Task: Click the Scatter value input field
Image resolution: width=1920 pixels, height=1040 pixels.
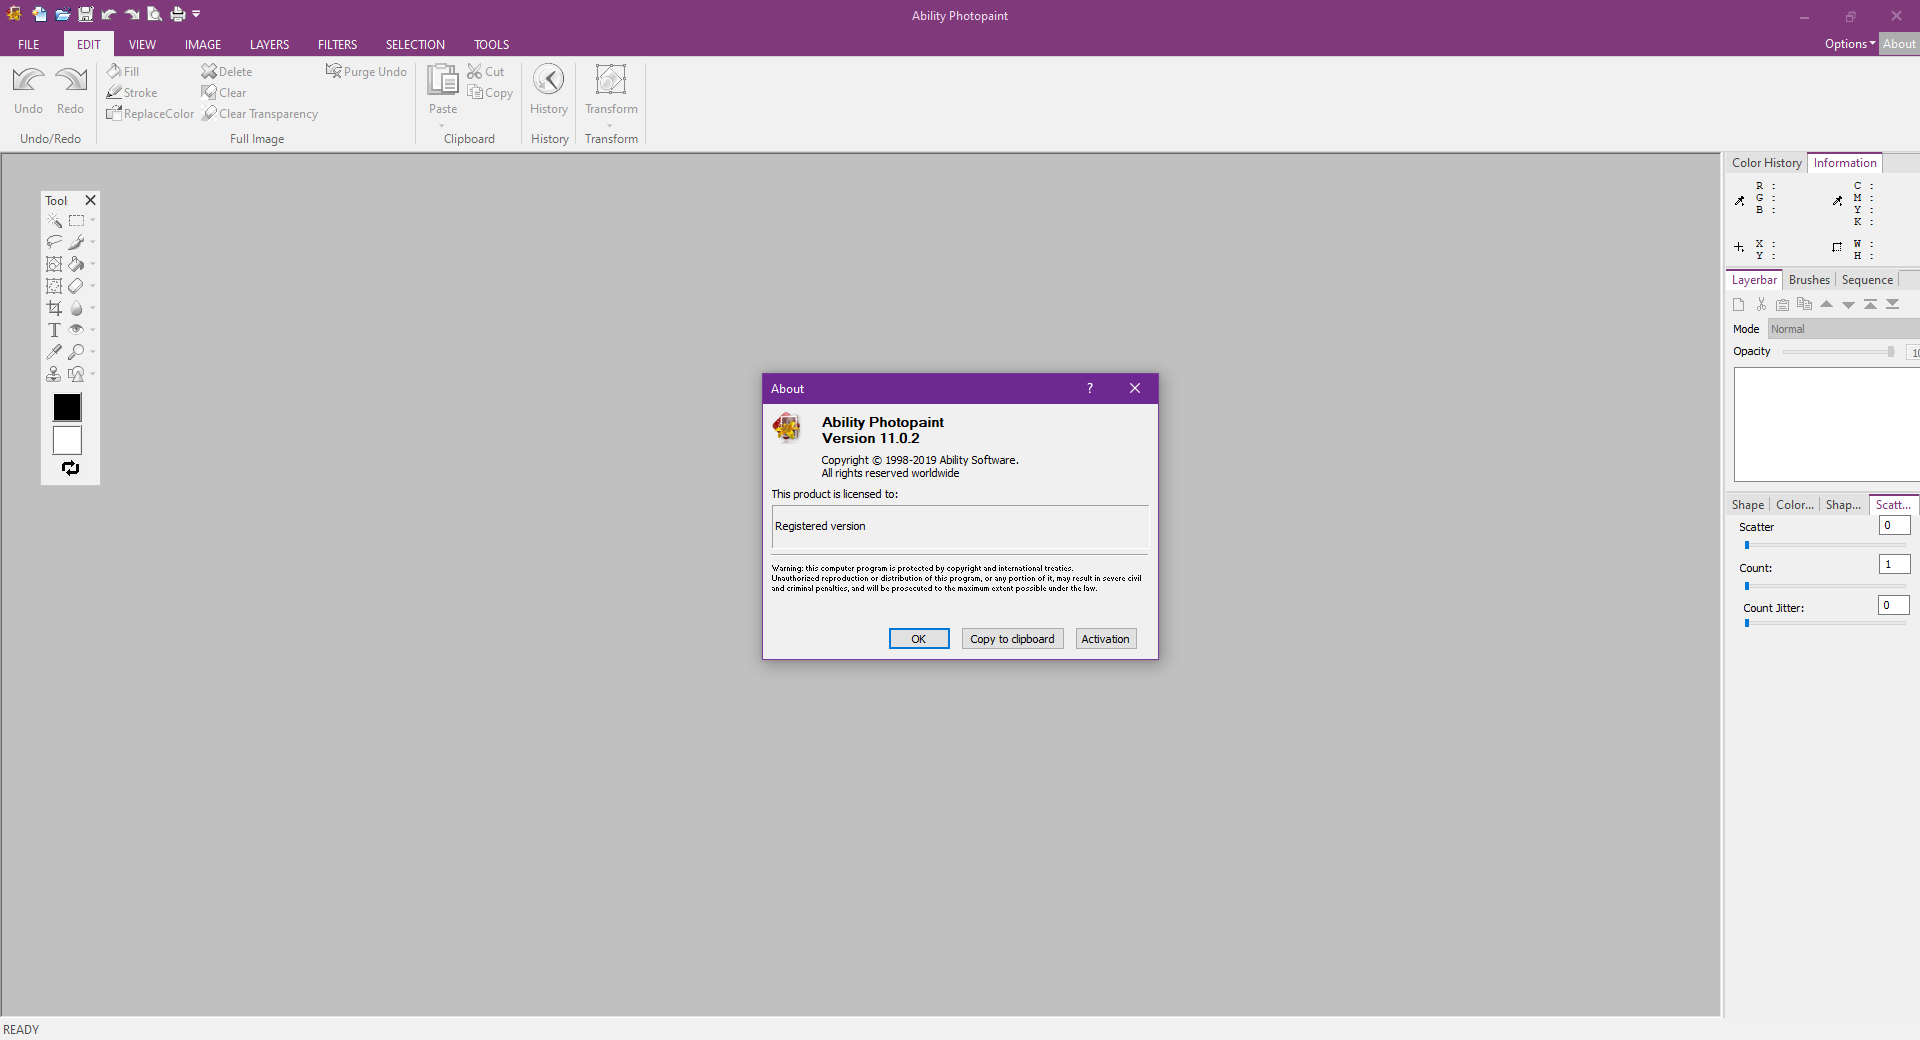Action: click(1894, 526)
